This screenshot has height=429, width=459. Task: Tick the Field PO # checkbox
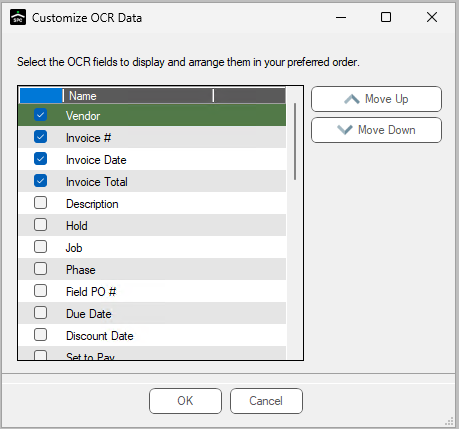tap(40, 291)
